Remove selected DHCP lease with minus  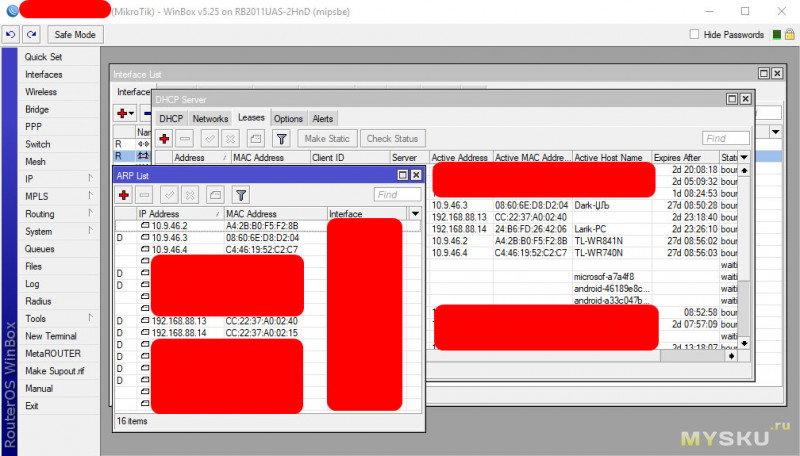coord(185,138)
